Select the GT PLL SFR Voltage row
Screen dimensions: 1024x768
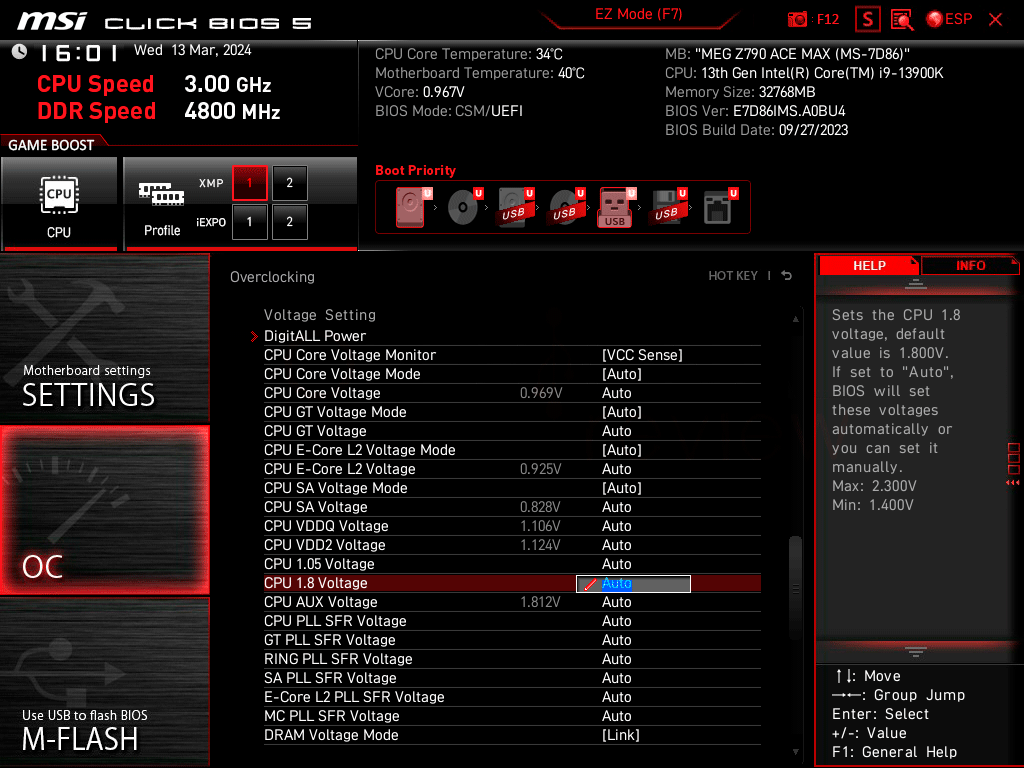coord(512,640)
